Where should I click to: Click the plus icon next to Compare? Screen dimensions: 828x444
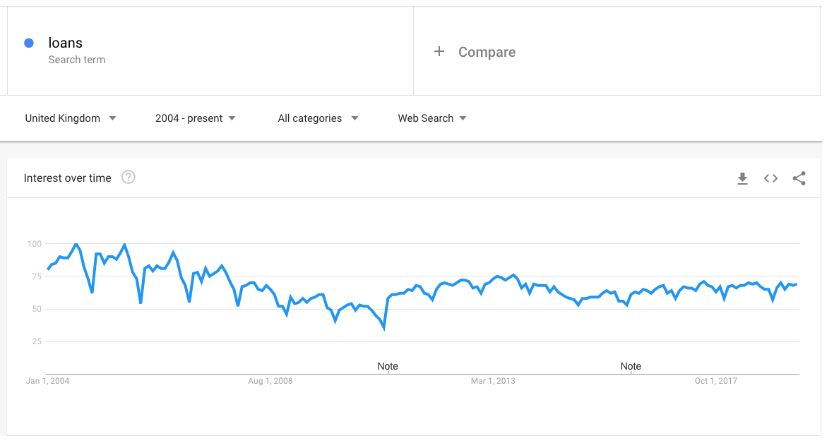pyautogui.click(x=439, y=51)
